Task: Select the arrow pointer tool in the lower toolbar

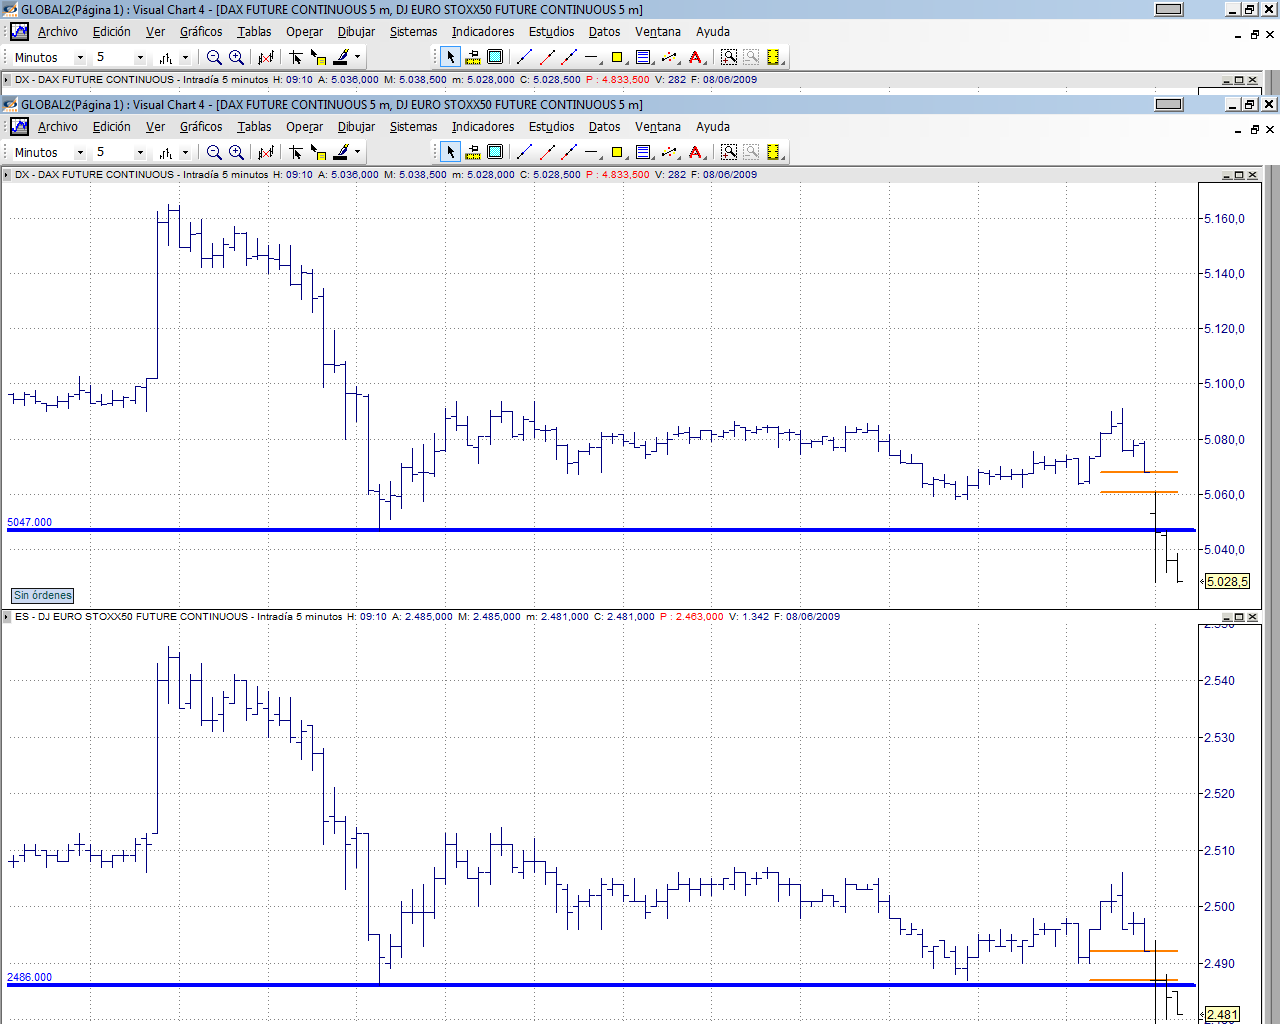Action: pos(451,152)
